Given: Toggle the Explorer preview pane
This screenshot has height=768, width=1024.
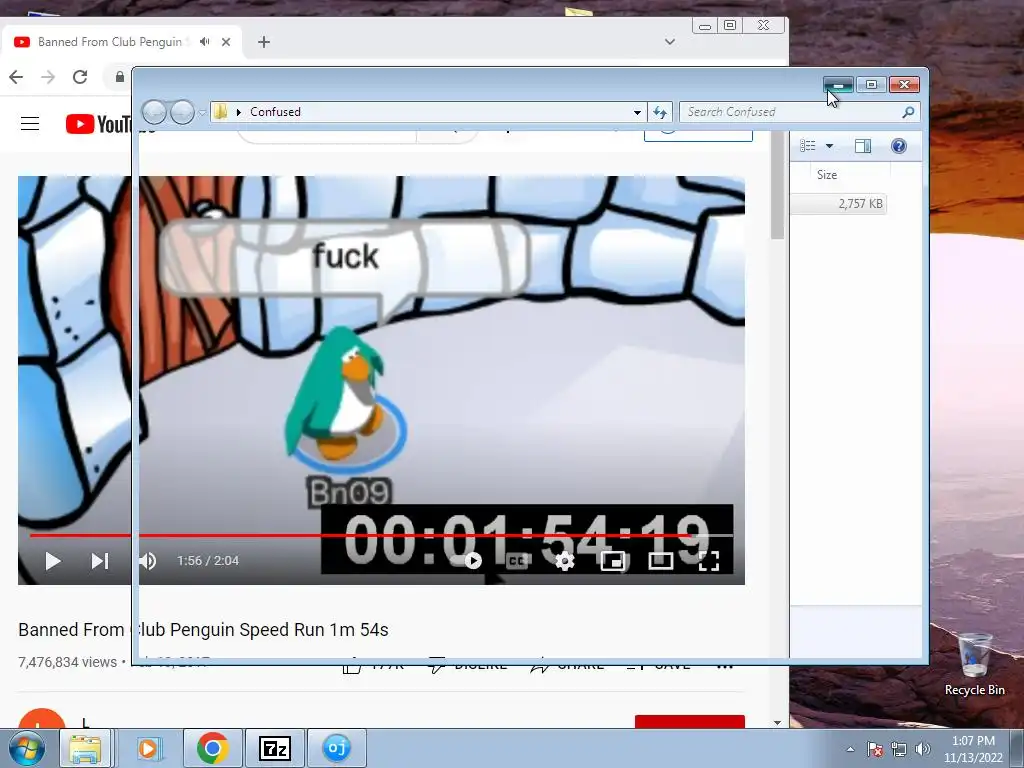Looking at the screenshot, I should point(863,146).
